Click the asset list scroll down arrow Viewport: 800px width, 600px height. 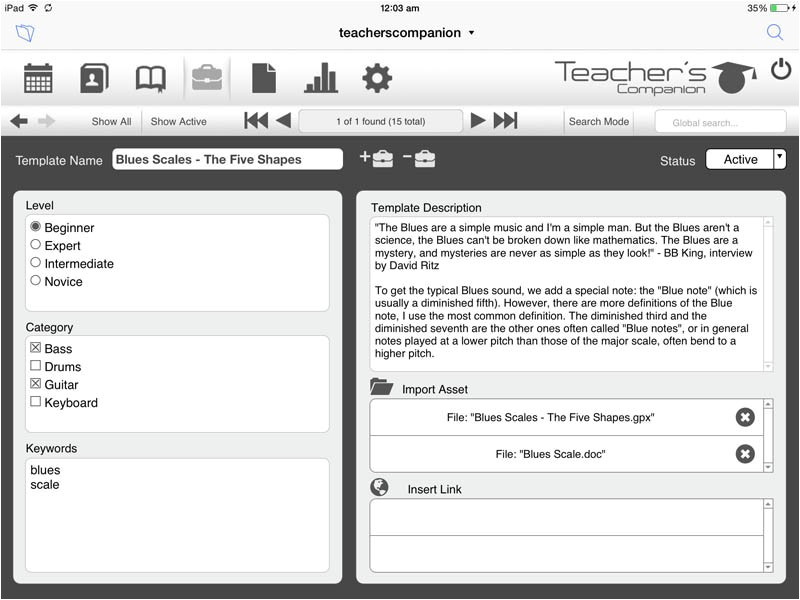click(x=768, y=467)
